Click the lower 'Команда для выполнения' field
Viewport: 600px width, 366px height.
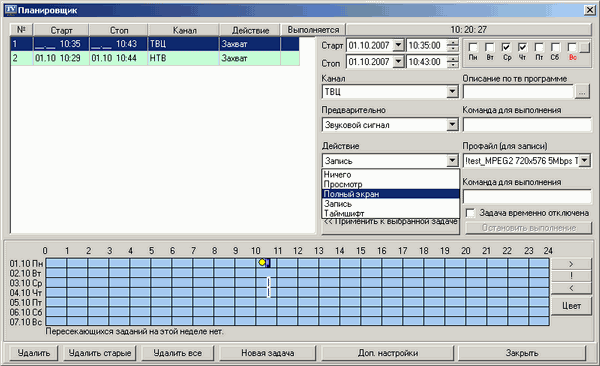click(527, 196)
